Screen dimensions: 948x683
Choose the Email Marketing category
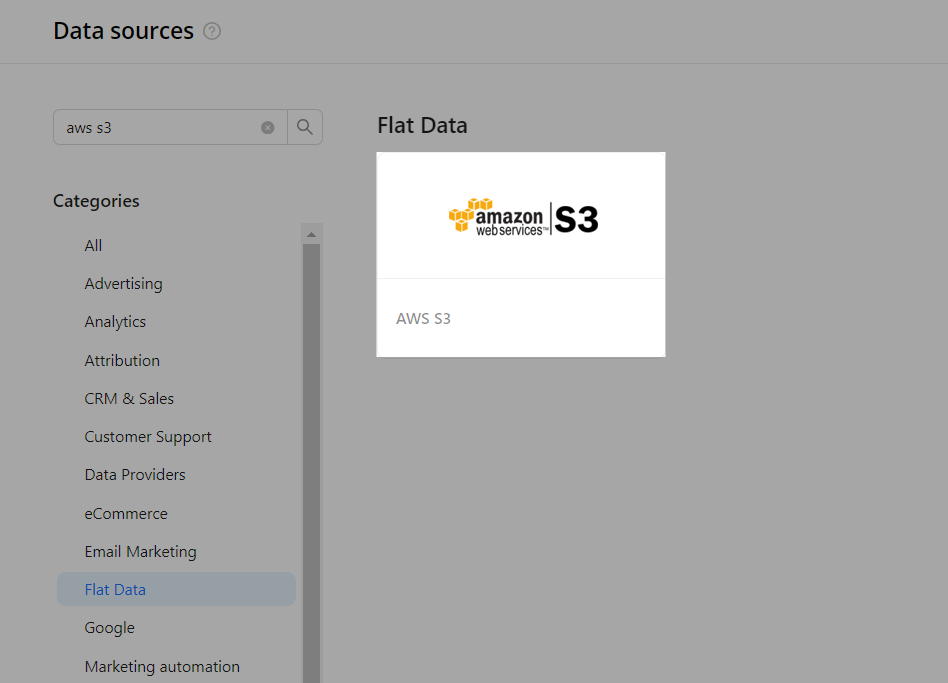point(140,552)
